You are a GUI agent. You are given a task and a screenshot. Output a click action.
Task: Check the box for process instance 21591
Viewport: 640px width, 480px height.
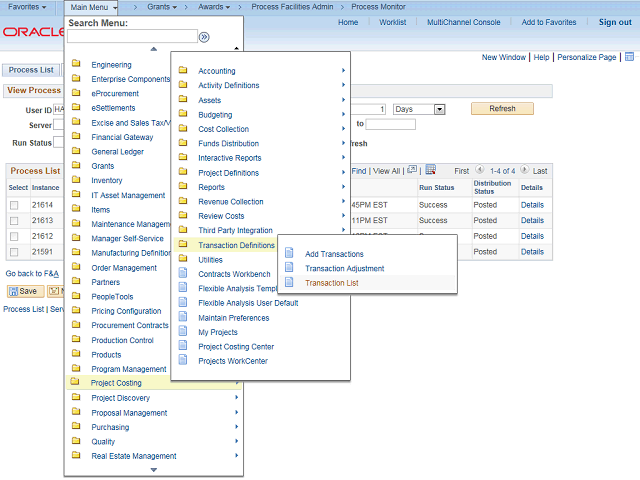[14, 252]
